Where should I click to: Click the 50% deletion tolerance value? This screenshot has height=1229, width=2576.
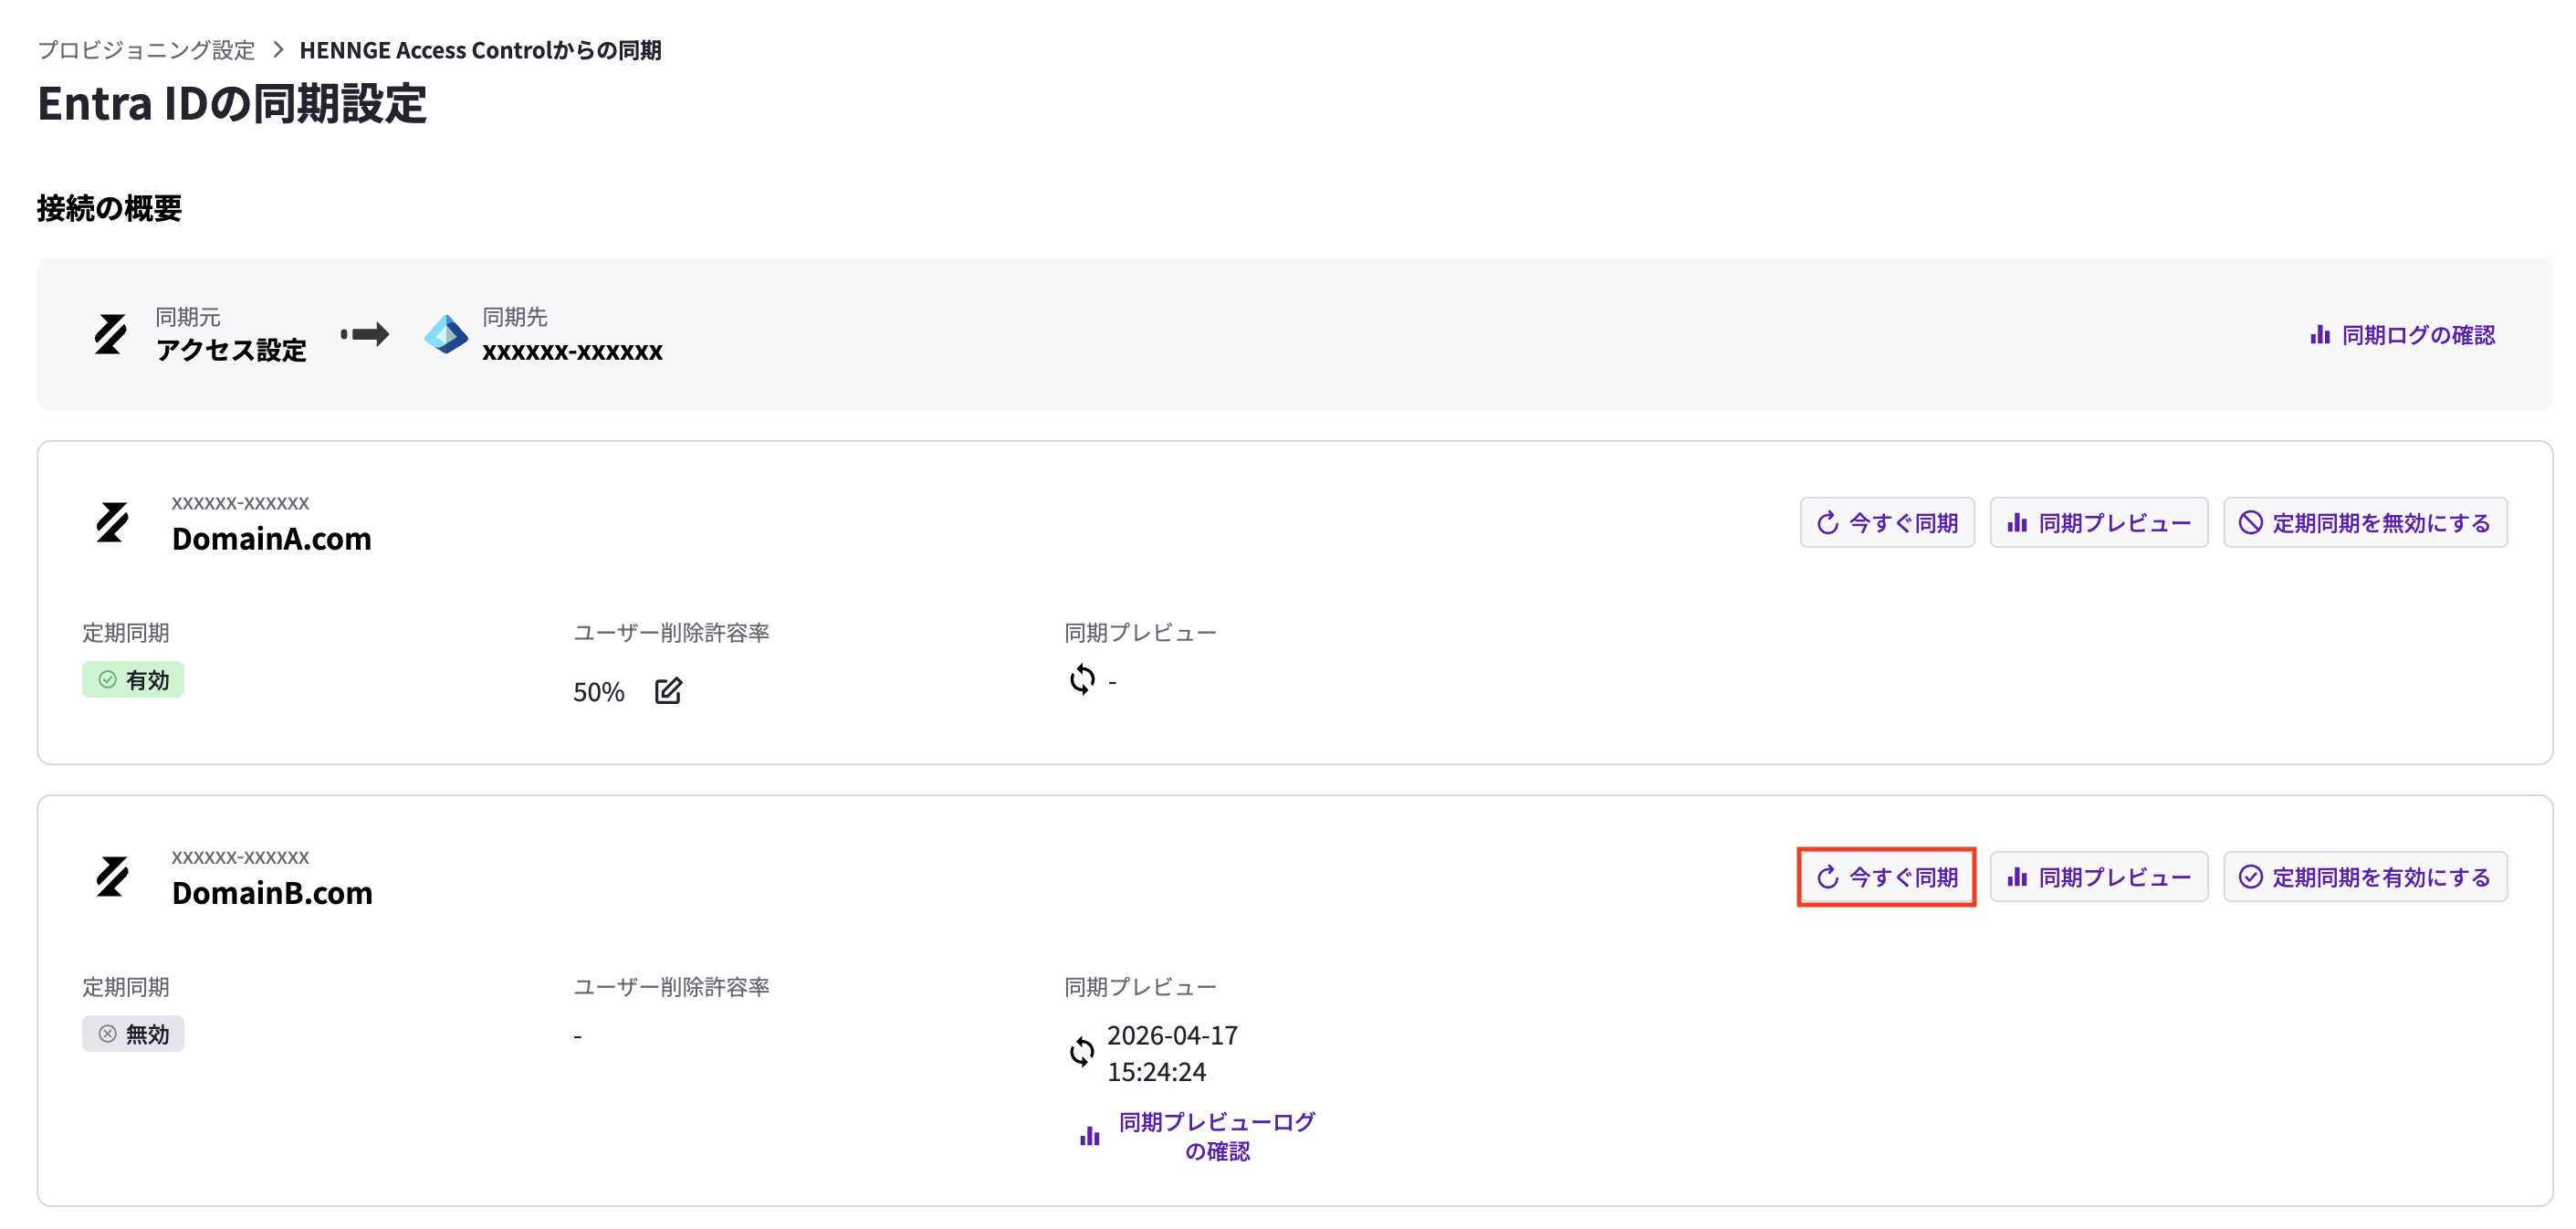pyautogui.click(x=598, y=692)
